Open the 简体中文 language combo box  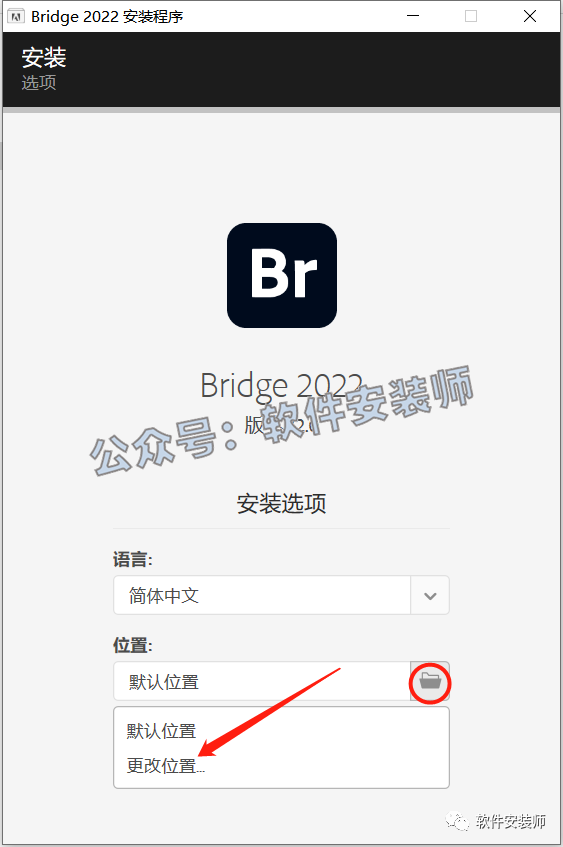click(x=281, y=595)
